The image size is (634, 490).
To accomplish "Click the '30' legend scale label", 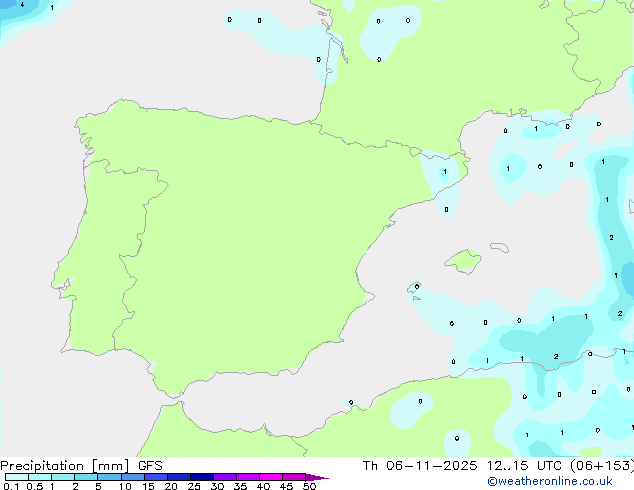I will (217, 486).
